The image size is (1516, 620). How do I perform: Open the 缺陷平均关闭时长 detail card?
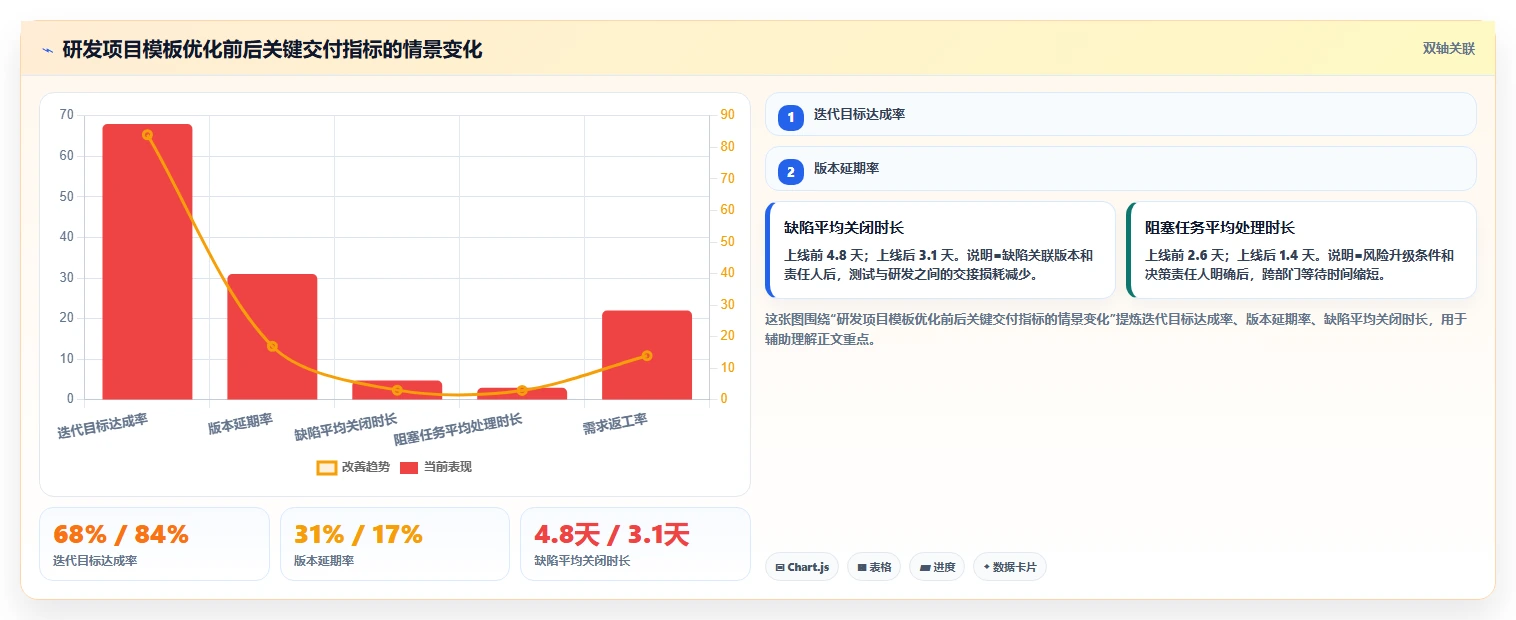click(x=940, y=250)
